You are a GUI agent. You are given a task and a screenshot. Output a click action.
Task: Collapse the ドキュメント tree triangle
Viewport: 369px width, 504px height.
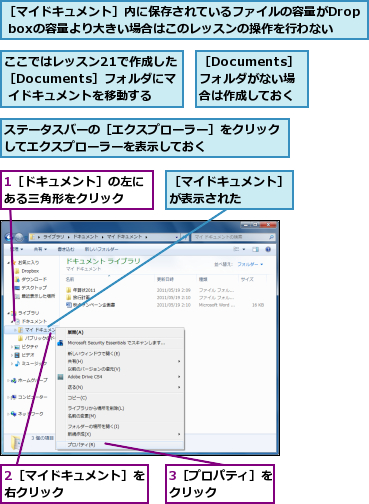click(13, 321)
